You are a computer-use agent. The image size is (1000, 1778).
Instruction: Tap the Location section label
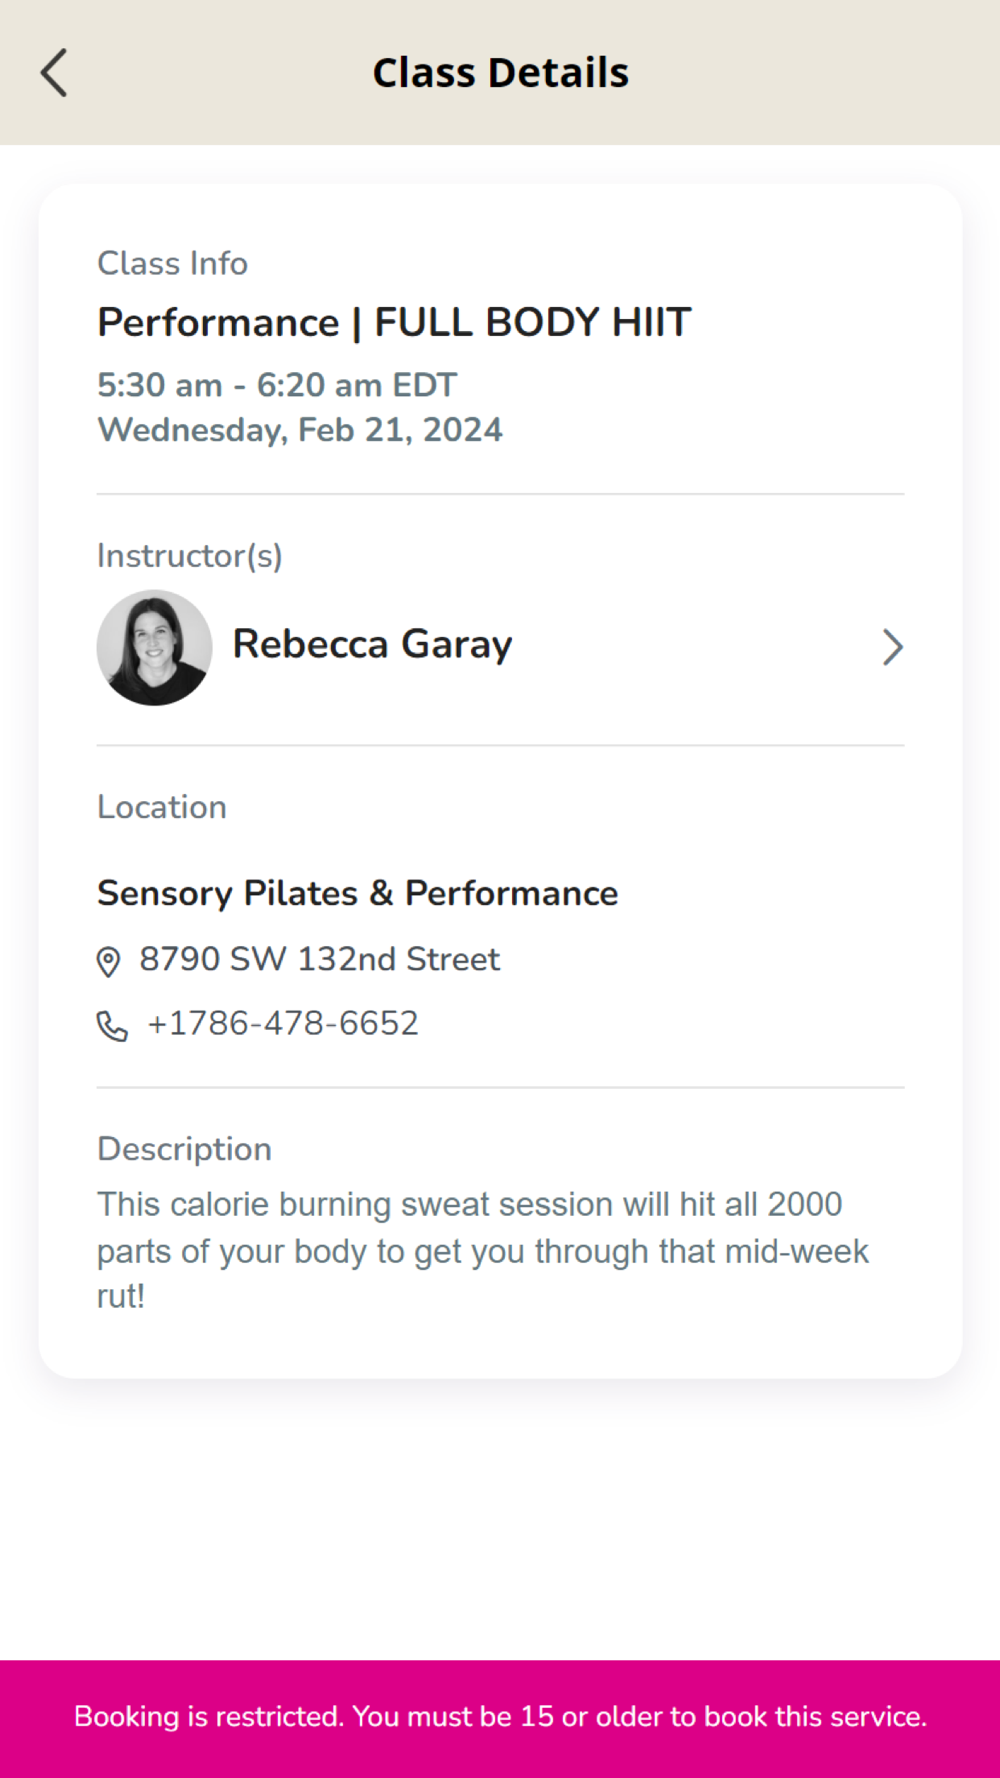tap(162, 808)
